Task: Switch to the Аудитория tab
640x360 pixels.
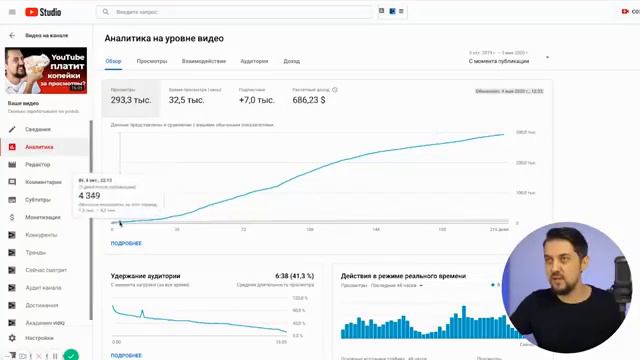Action: click(254, 61)
